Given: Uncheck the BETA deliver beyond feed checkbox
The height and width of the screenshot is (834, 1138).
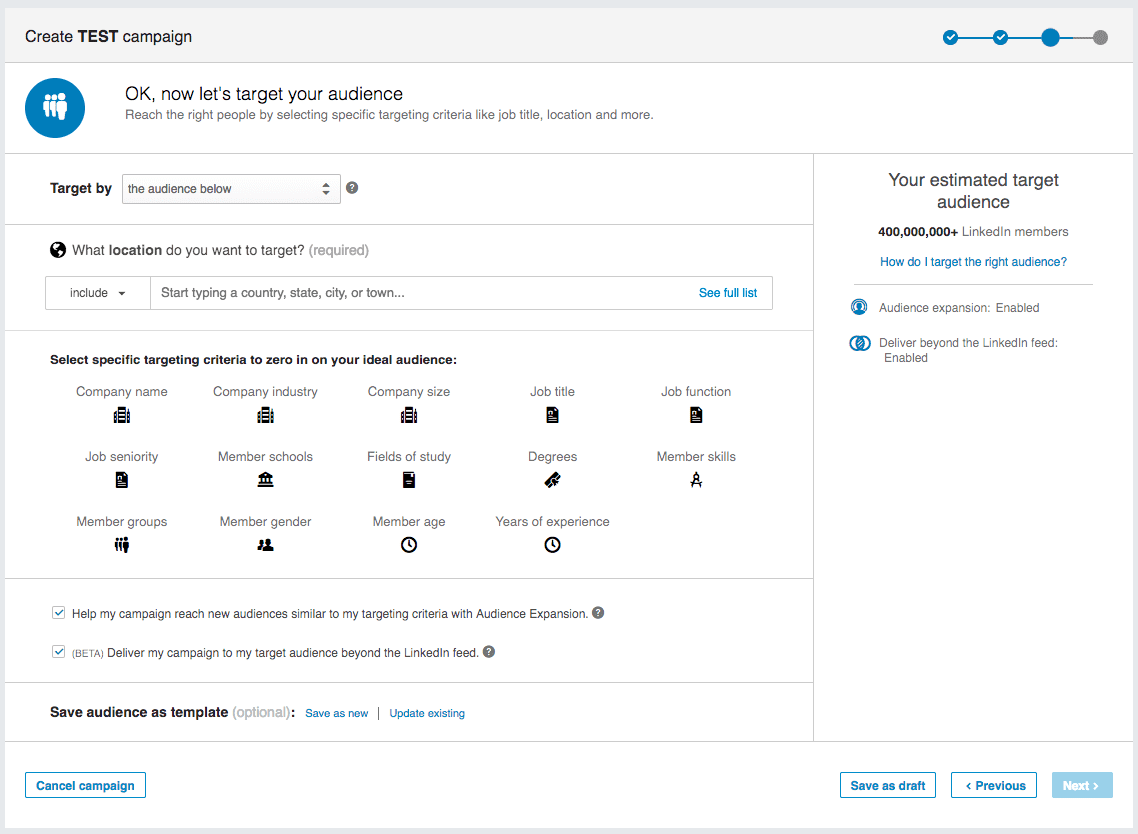Looking at the screenshot, I should pos(59,652).
